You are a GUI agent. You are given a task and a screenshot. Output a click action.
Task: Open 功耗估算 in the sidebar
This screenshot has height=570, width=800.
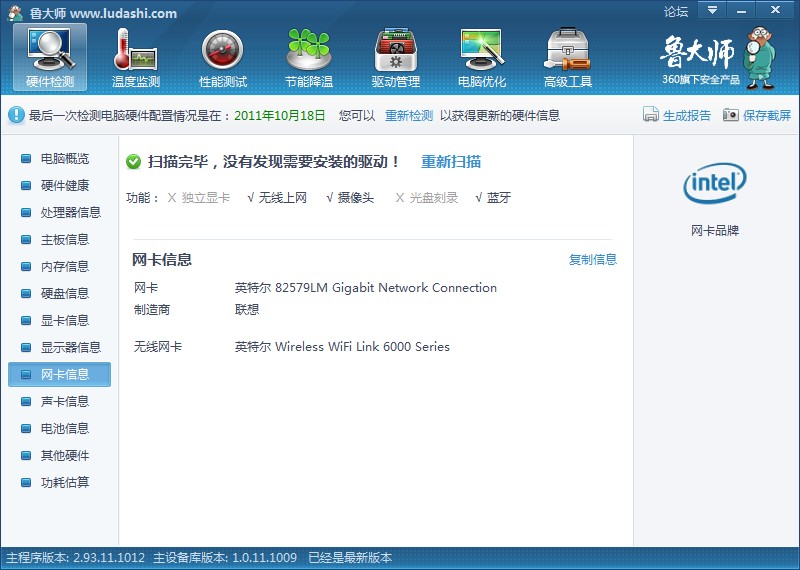[x=64, y=482]
